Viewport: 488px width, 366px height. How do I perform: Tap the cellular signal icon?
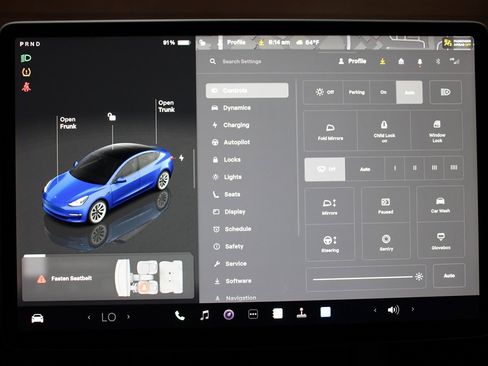[454, 61]
